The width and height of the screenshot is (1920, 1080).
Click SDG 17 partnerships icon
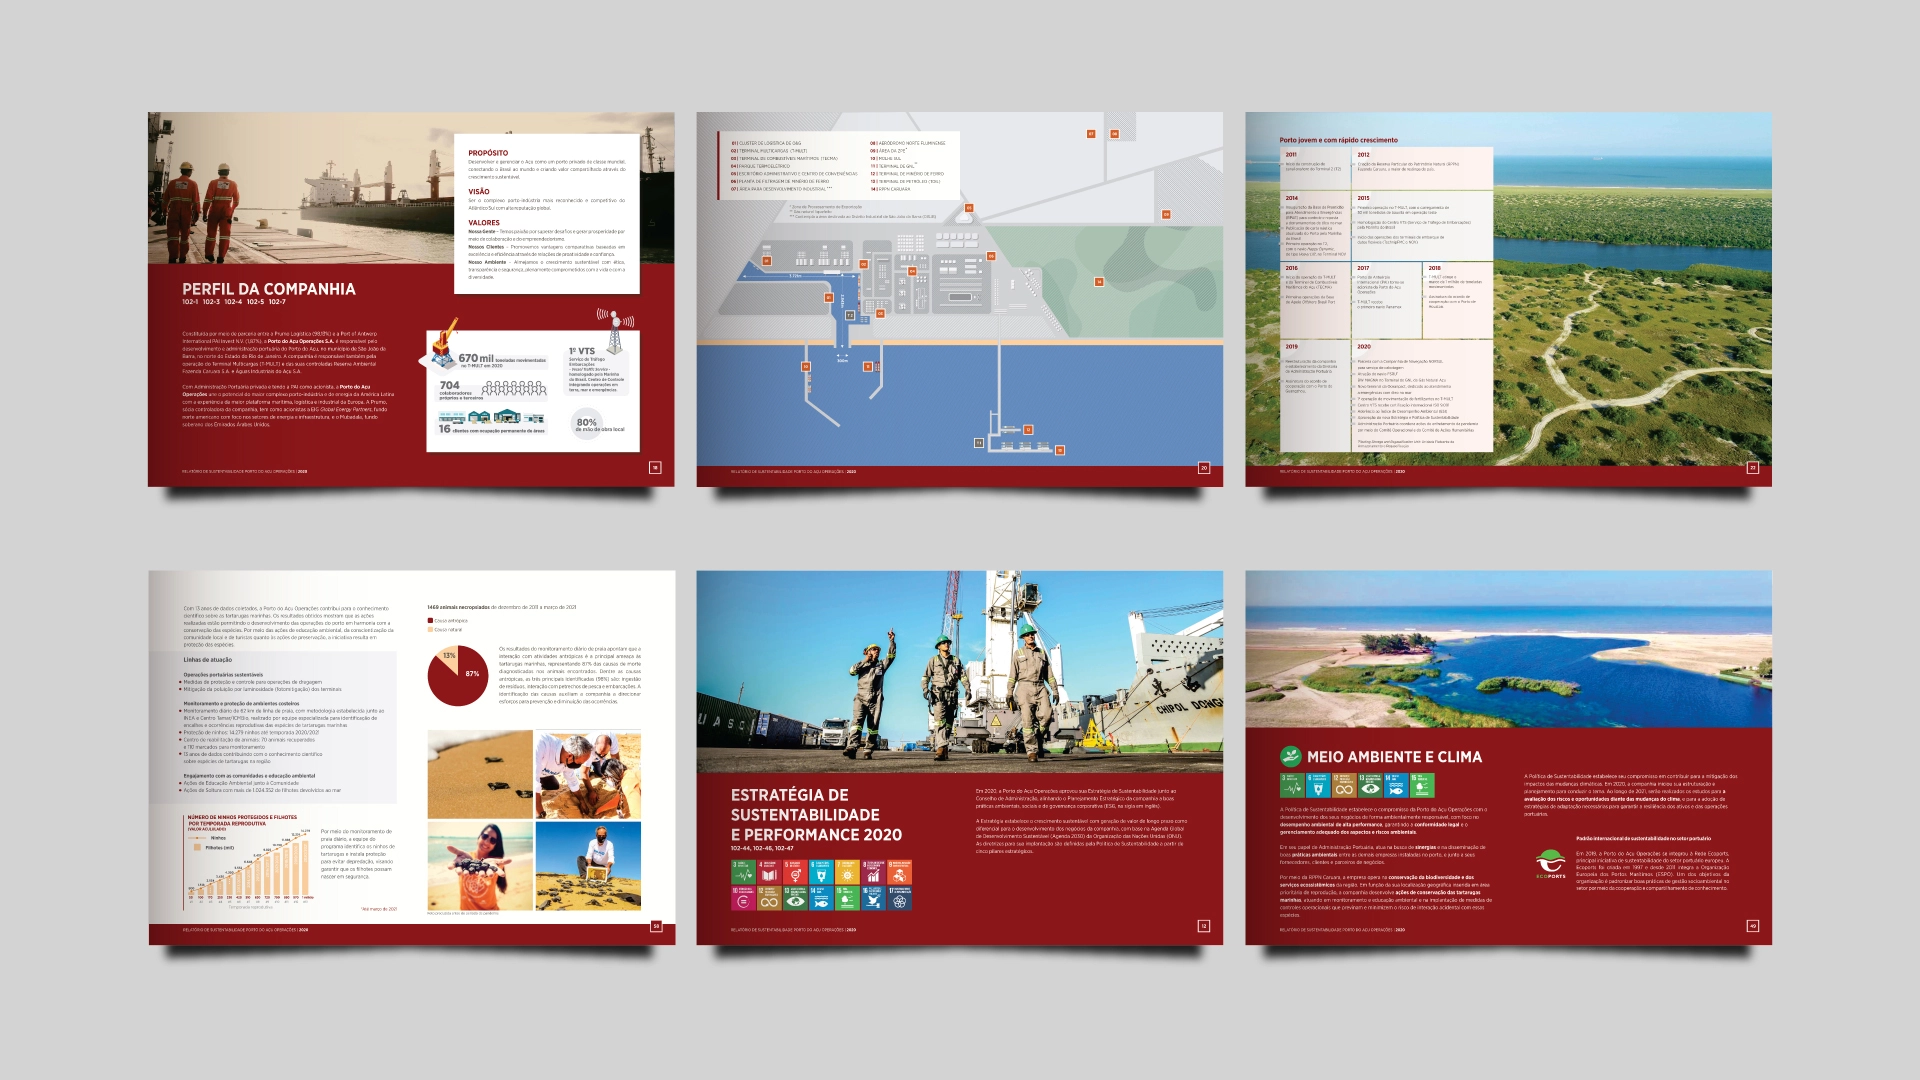899,898
